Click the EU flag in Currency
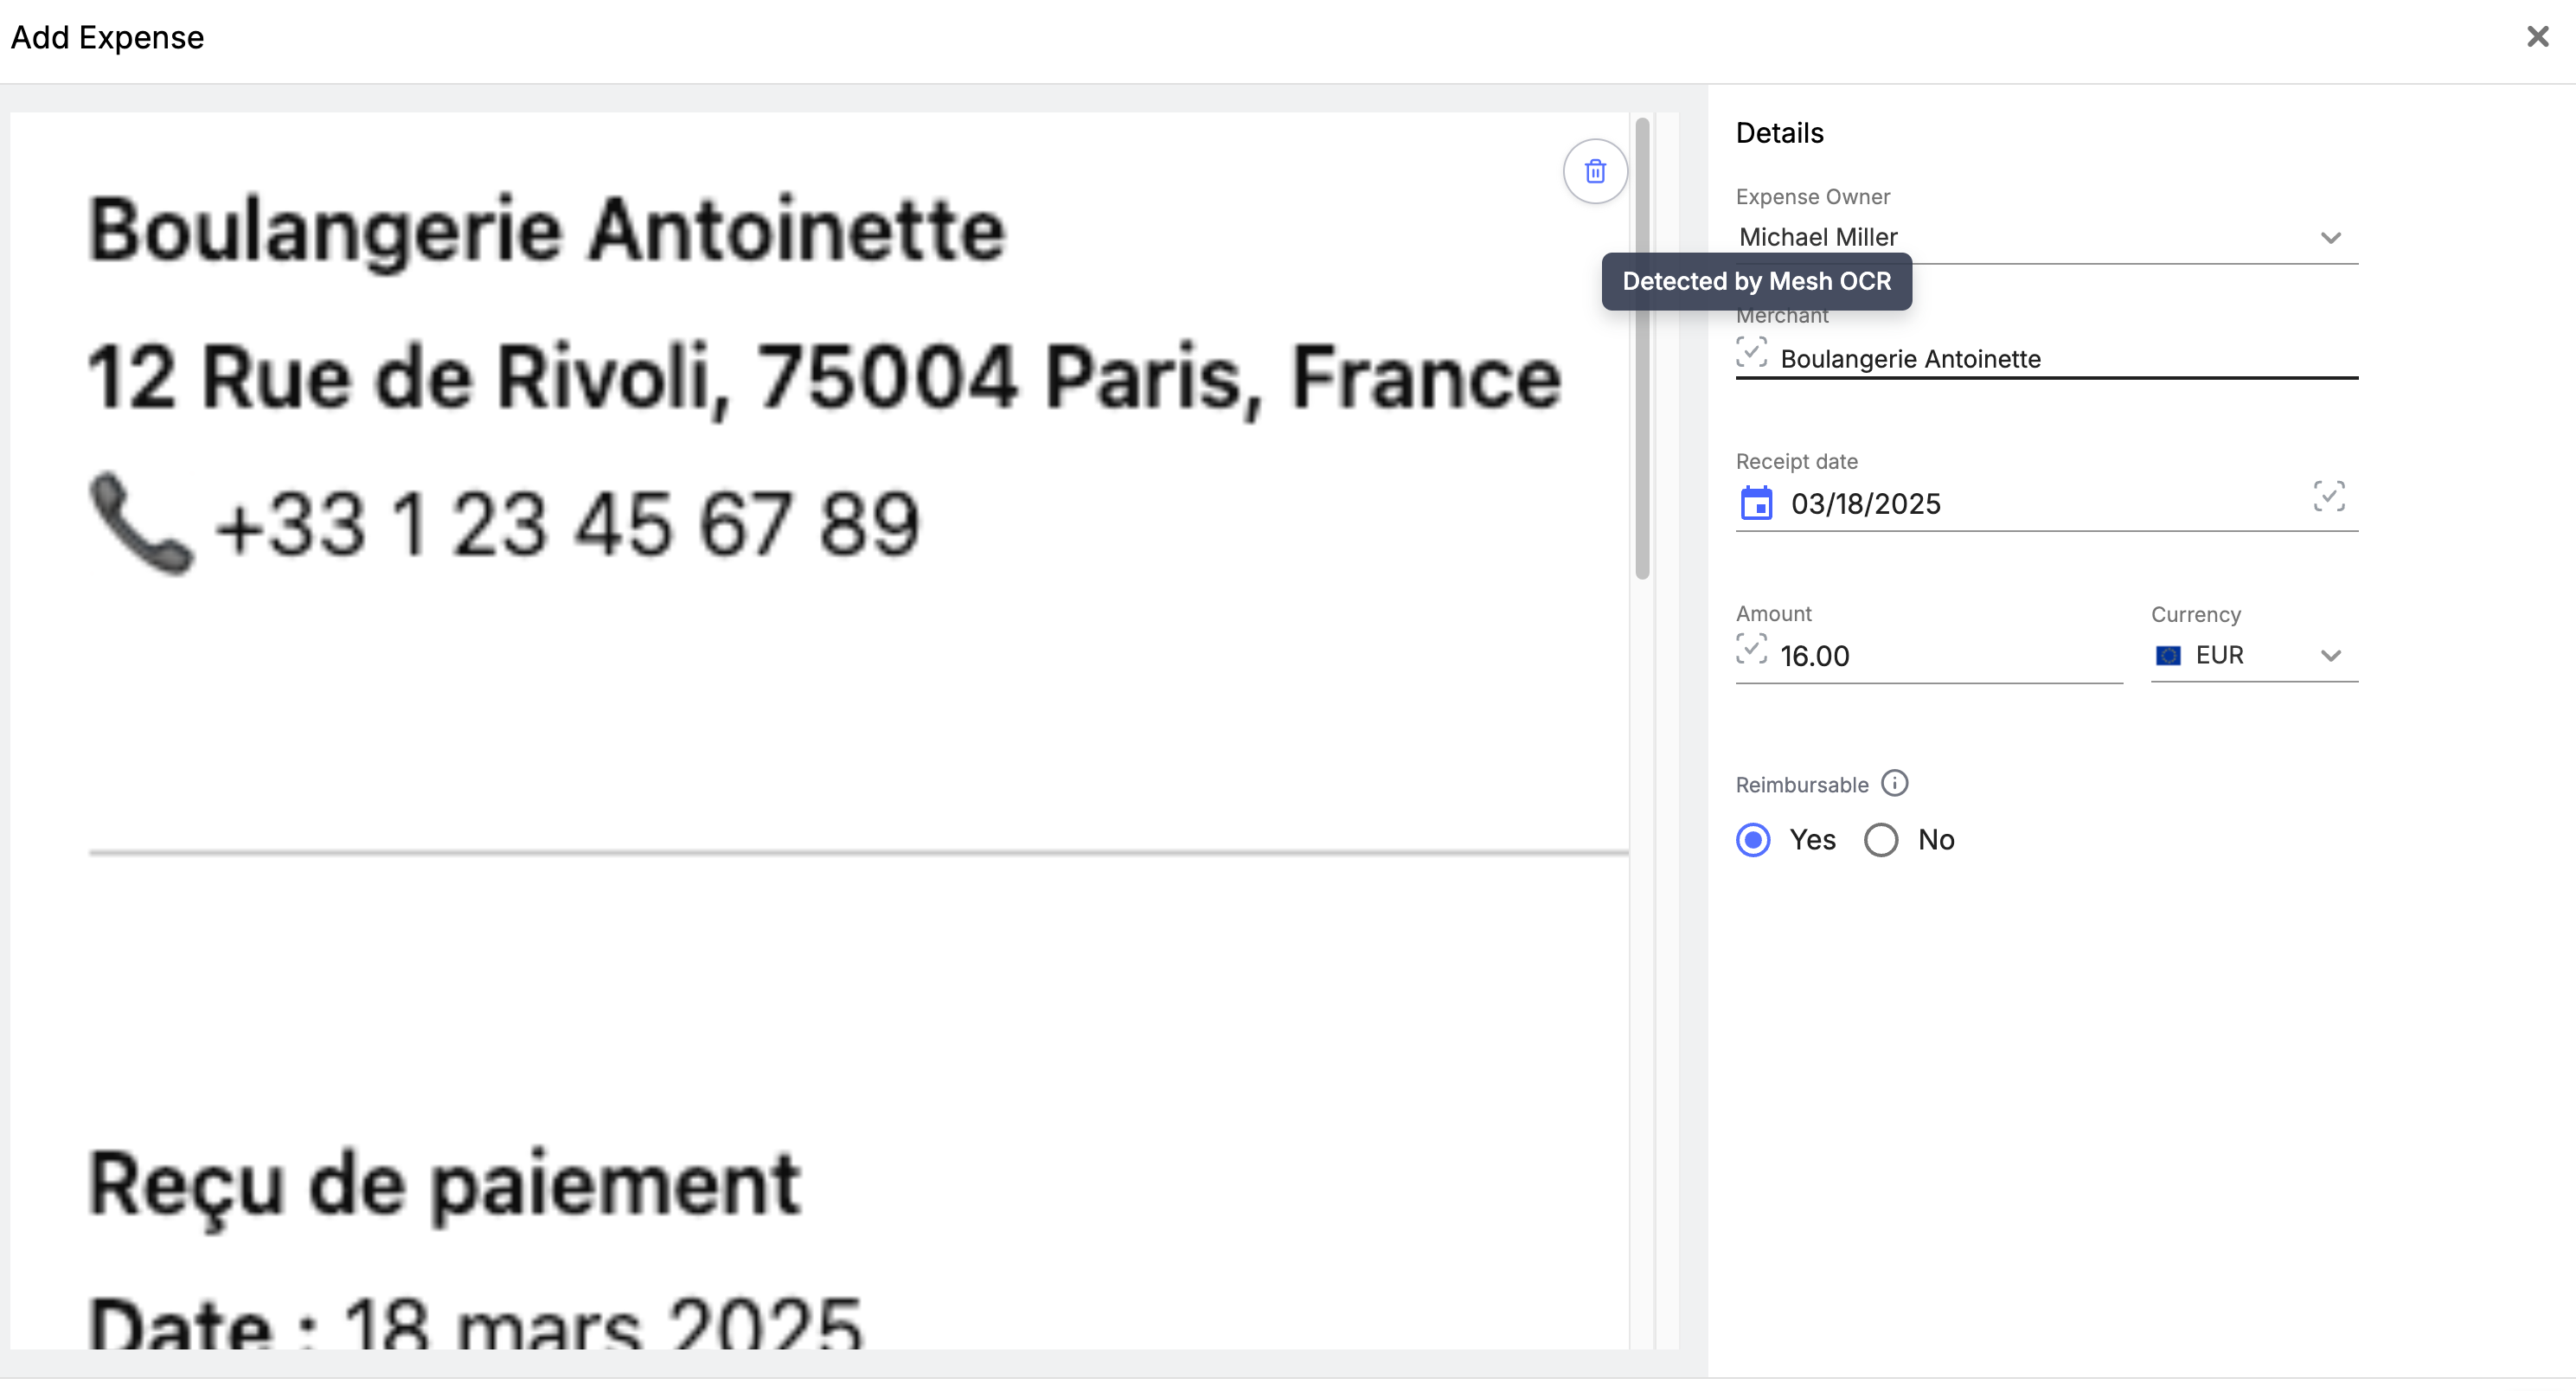The height and width of the screenshot is (1391, 2576). (x=2168, y=656)
